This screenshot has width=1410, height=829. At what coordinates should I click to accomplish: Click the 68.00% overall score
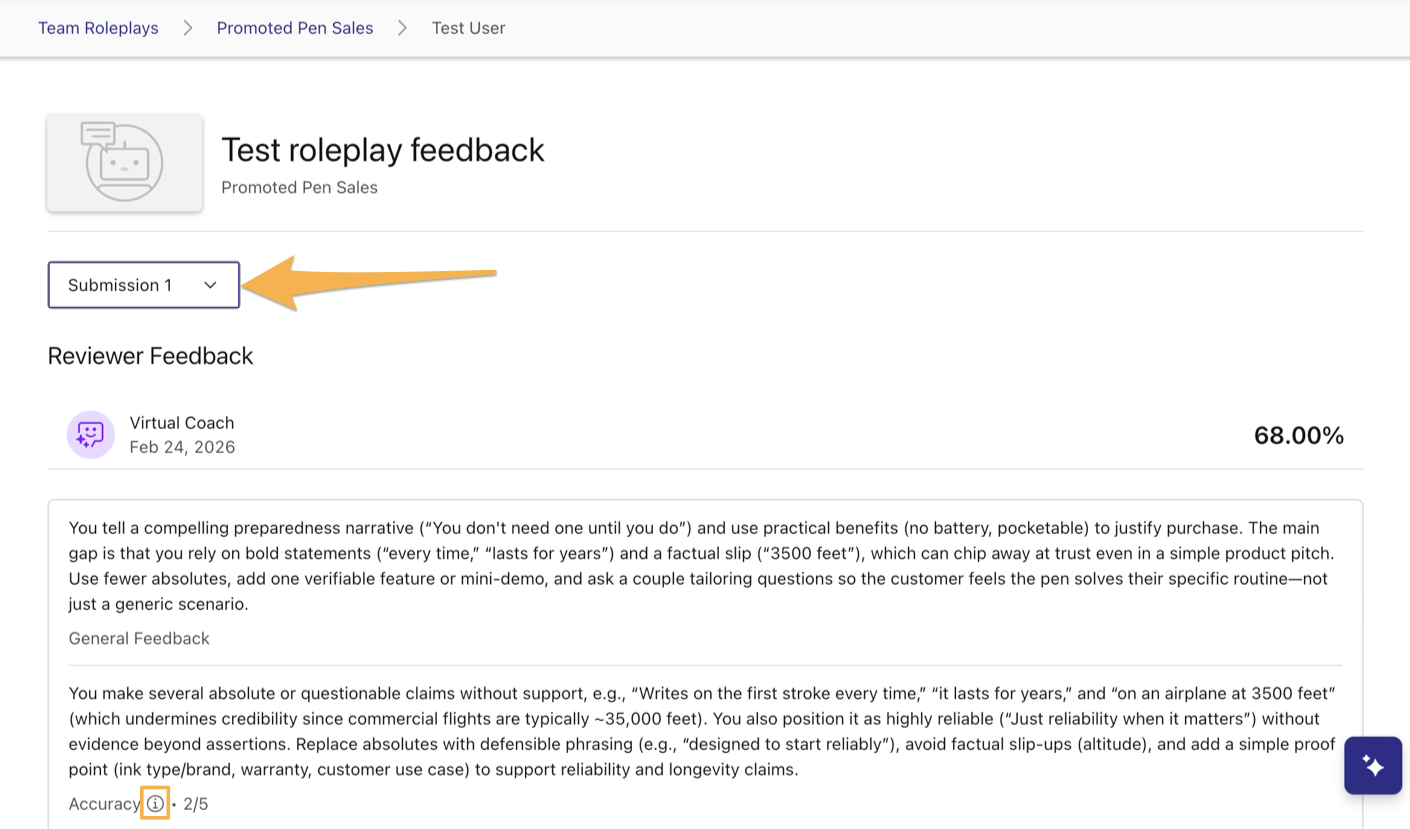click(x=1298, y=435)
